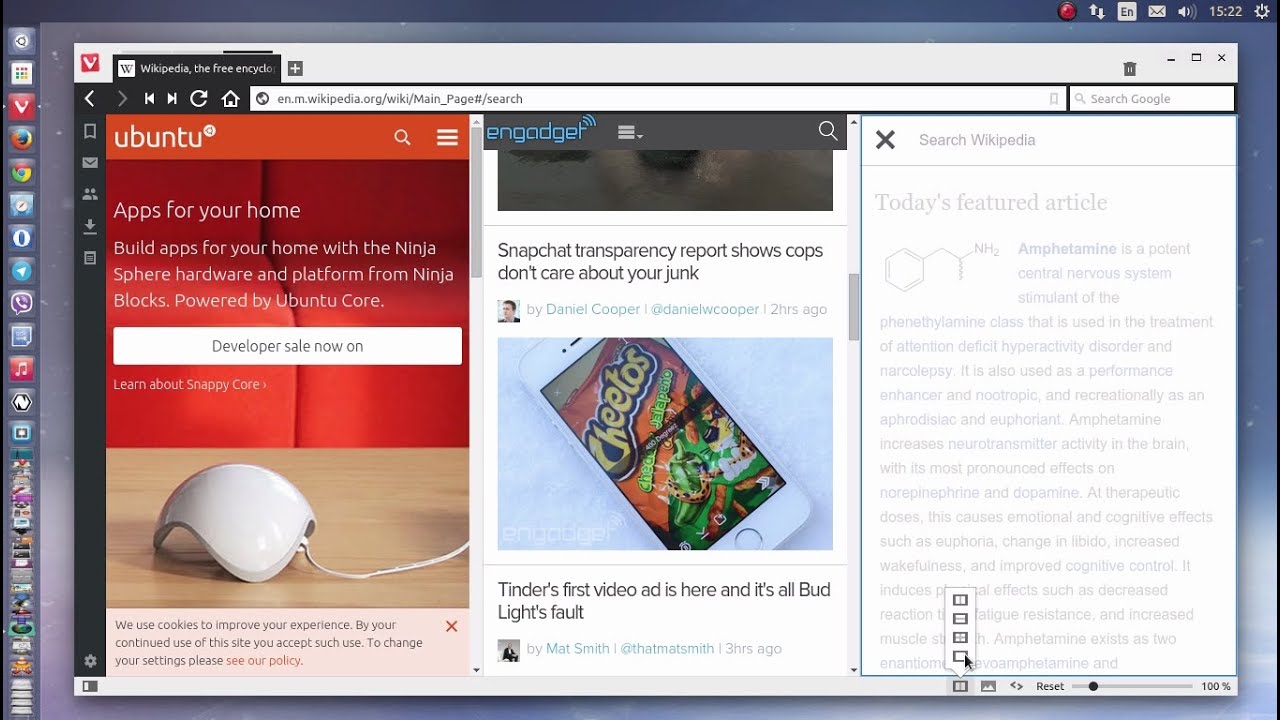This screenshot has width=1280, height=720.
Task: Open the Snapchat transparency report article
Action: tap(660, 262)
